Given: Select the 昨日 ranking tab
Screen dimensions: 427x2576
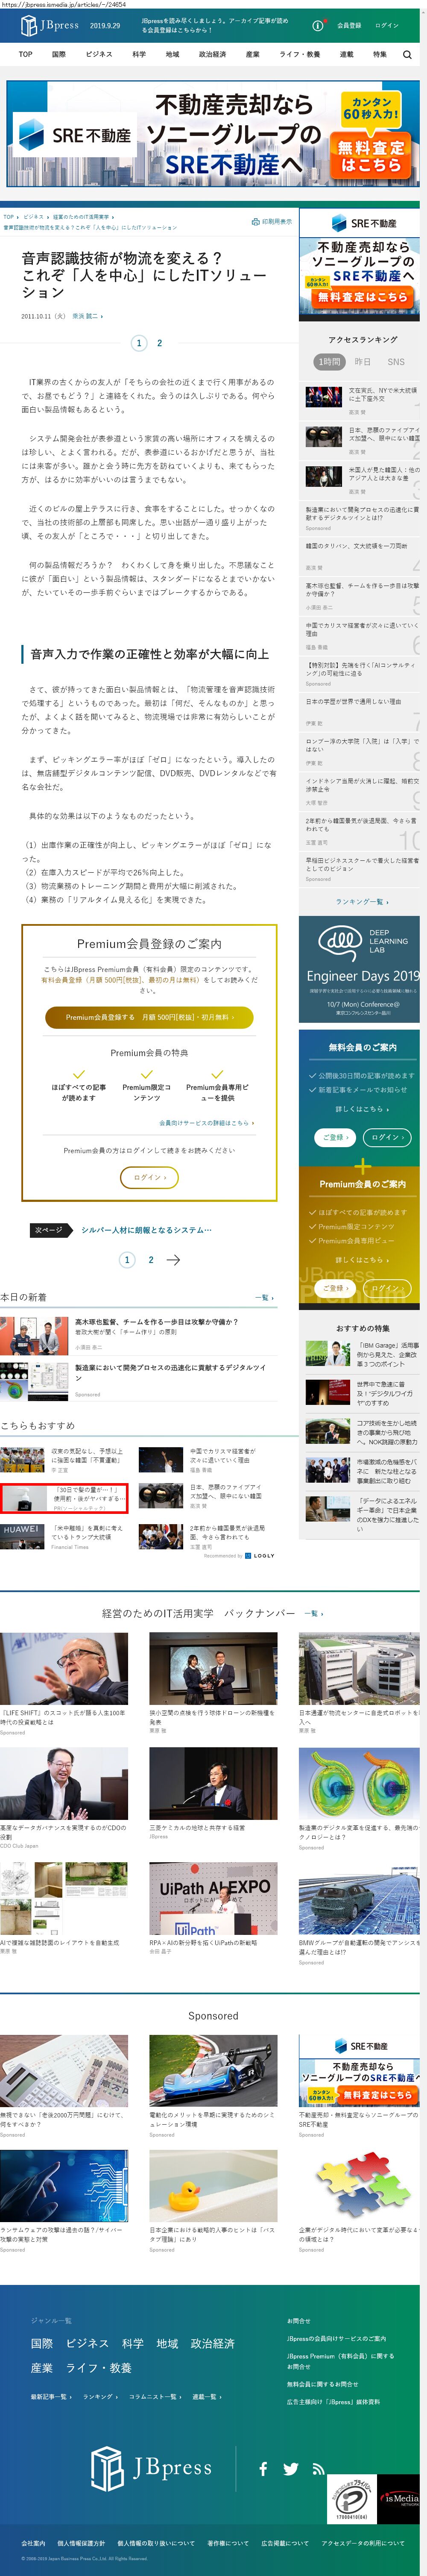Looking at the screenshot, I should coord(363,362).
